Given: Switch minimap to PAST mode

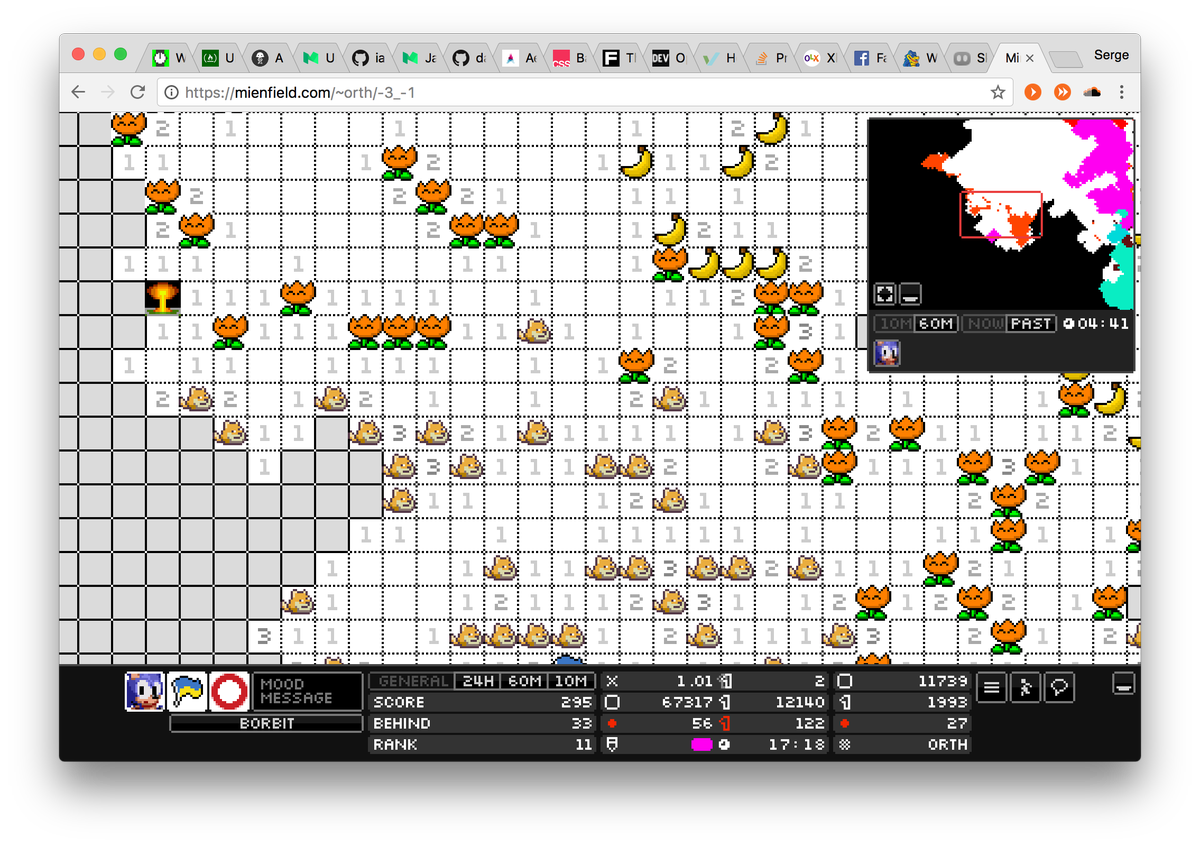Looking at the screenshot, I should pyautogui.click(x=1030, y=324).
